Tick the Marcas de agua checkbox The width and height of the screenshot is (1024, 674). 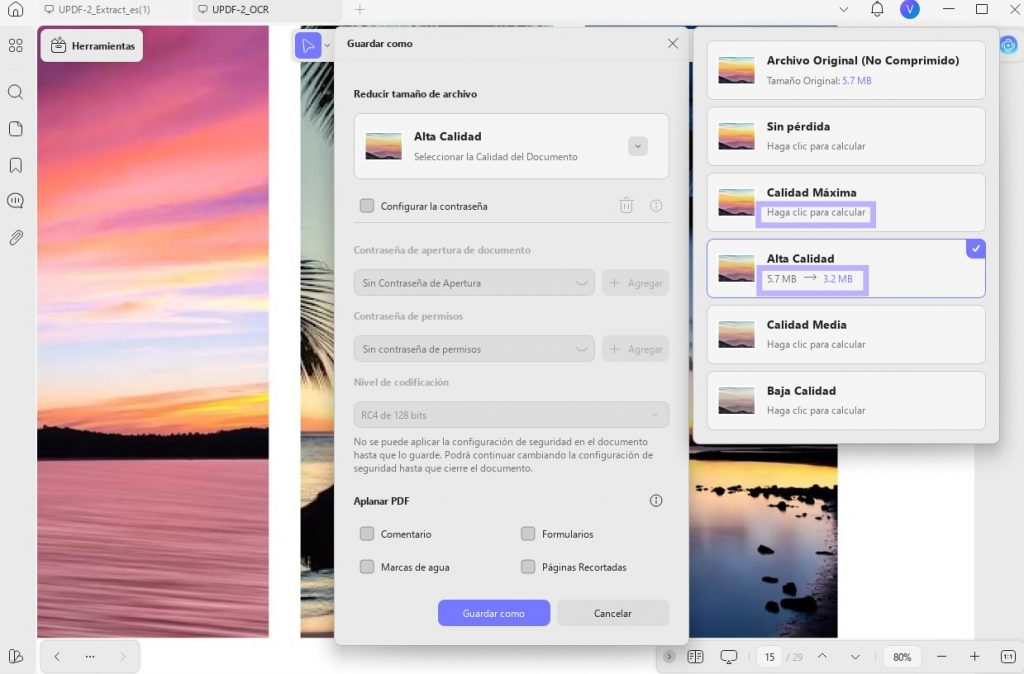(367, 567)
